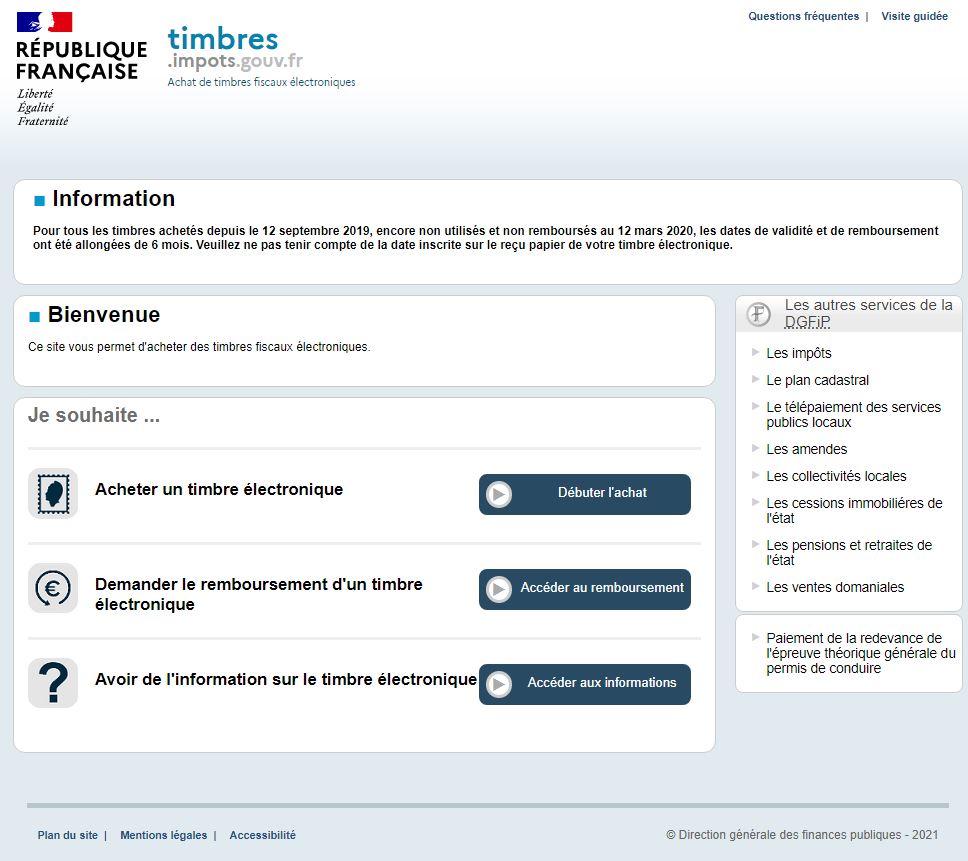Click the DGFiP circular logo icon
968x861 pixels.
coord(758,314)
